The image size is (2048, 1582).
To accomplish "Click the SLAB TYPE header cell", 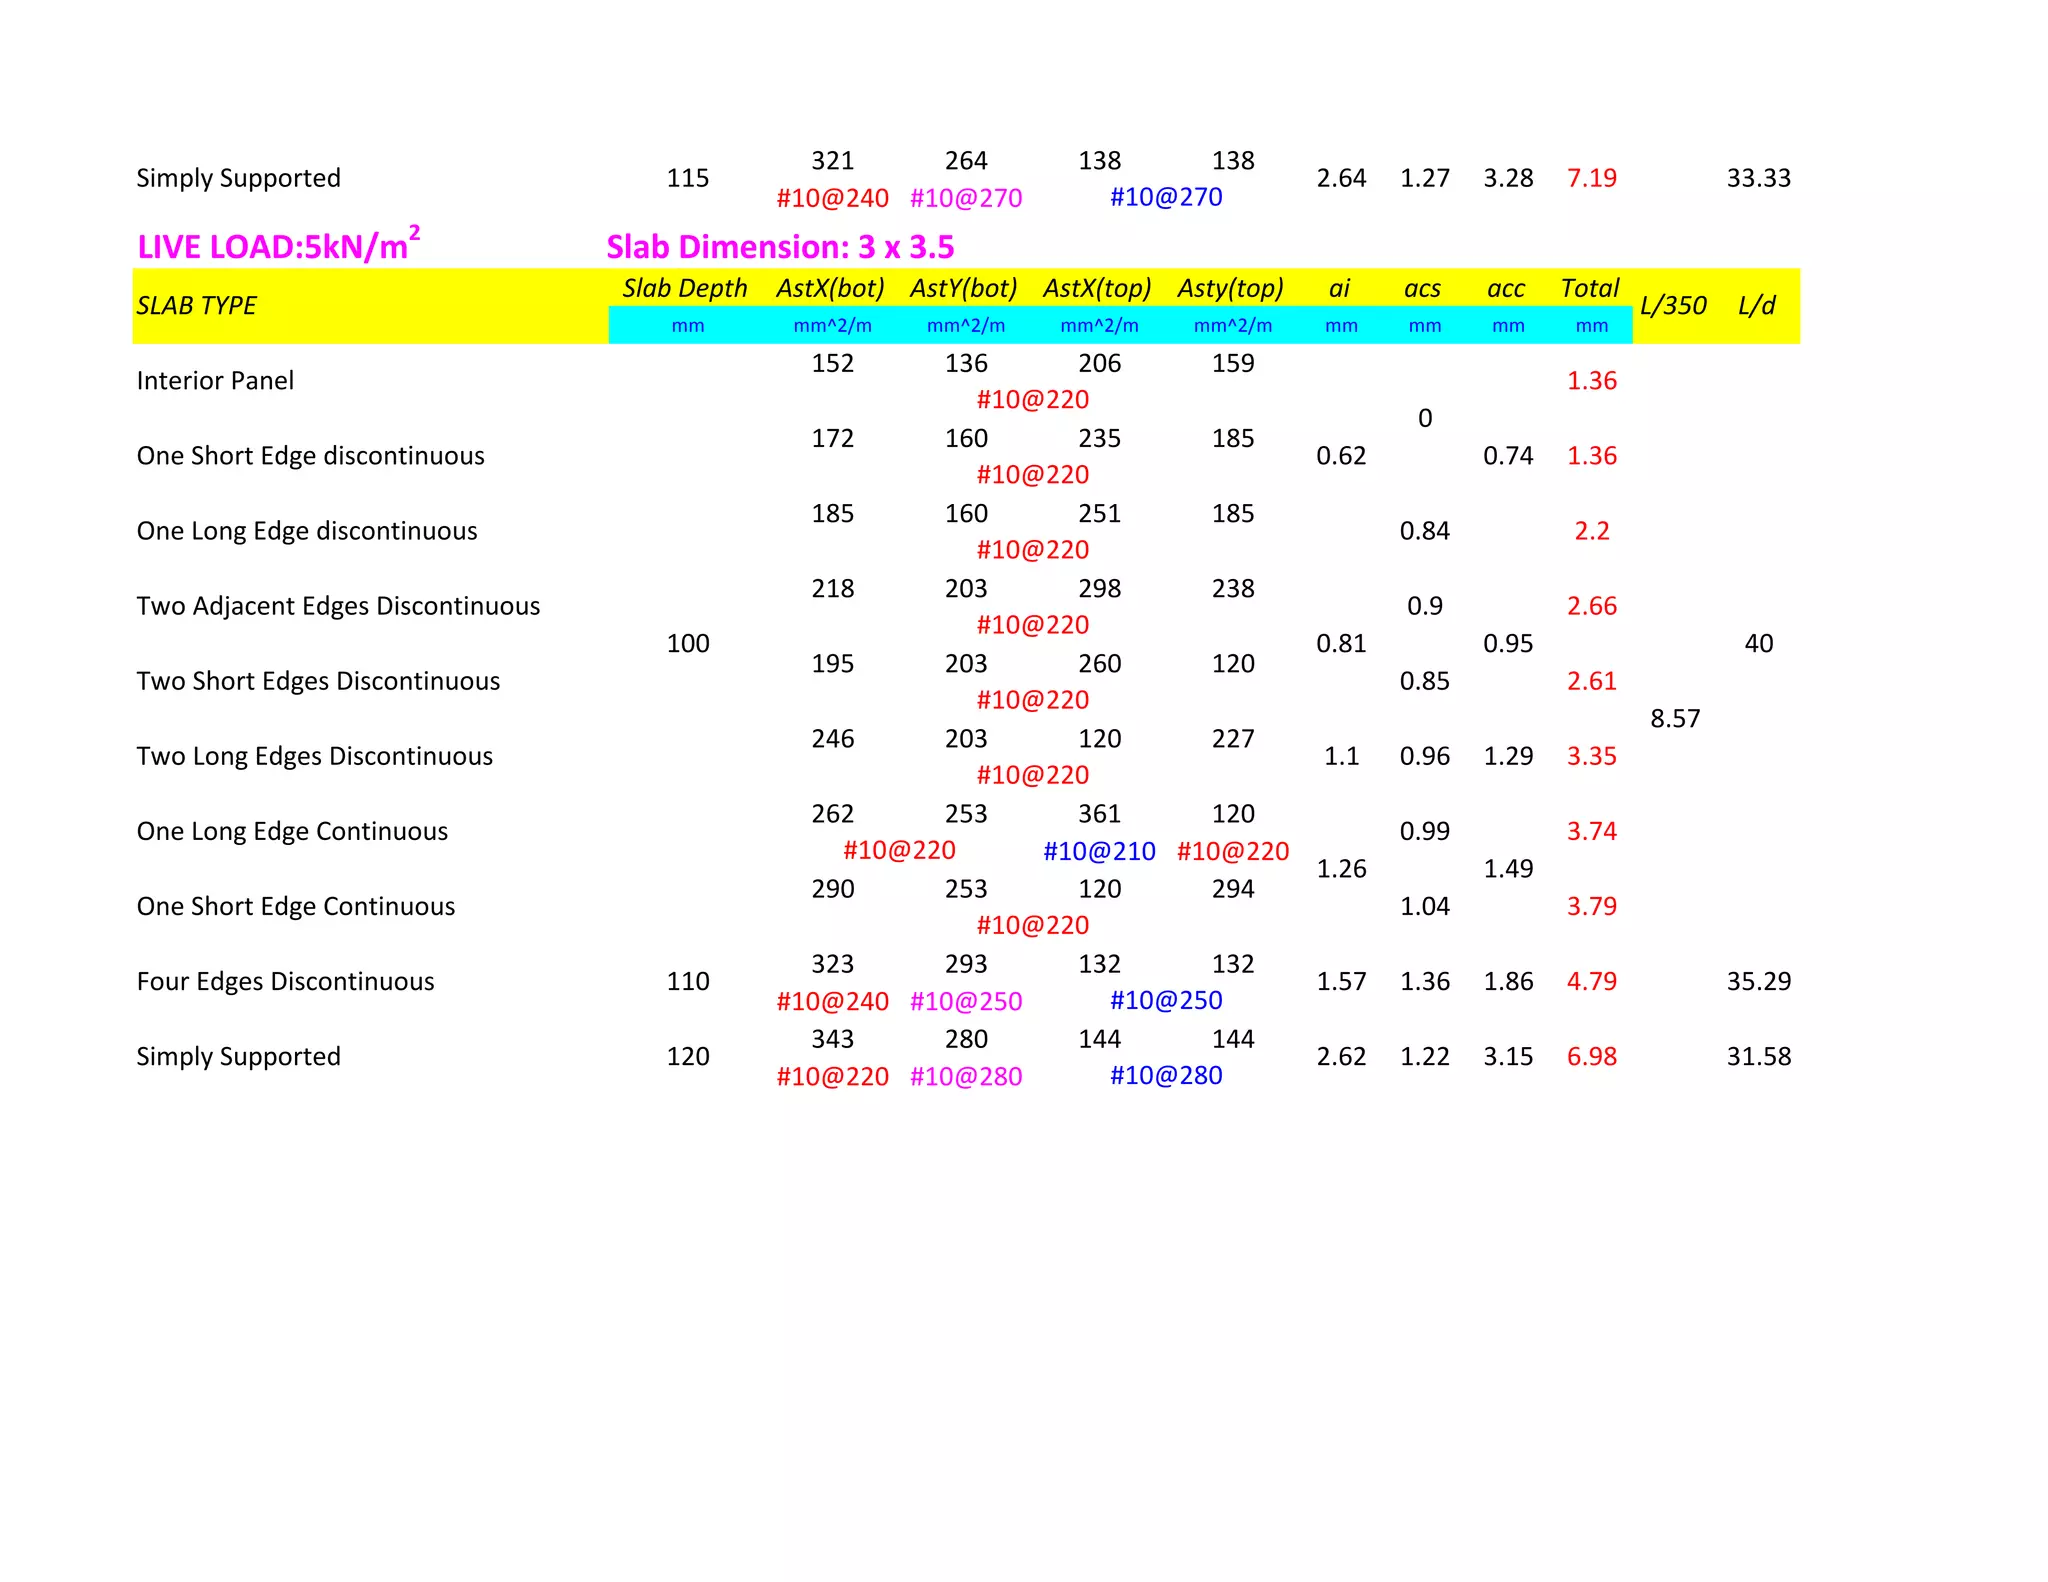I will pyautogui.click(x=197, y=306).
